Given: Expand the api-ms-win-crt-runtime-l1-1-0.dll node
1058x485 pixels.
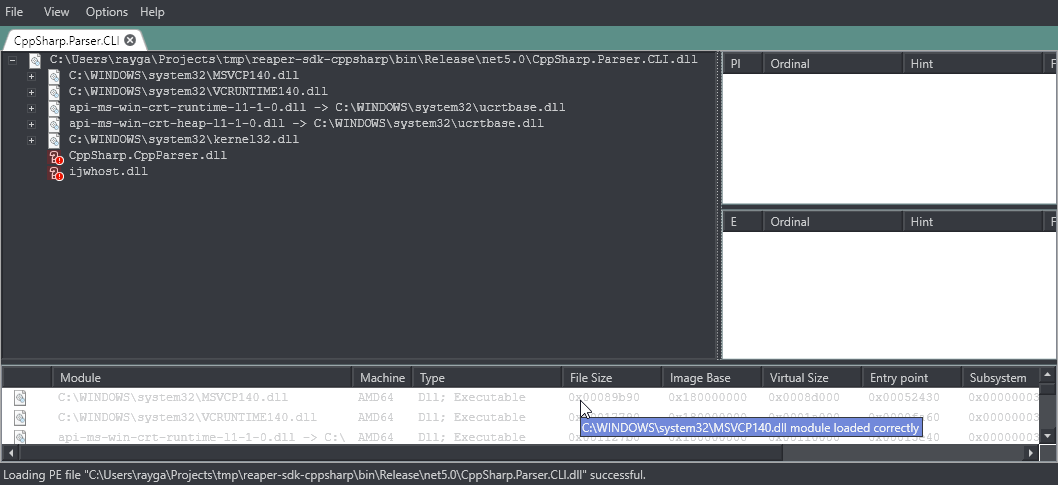Looking at the screenshot, I should click(x=31, y=108).
